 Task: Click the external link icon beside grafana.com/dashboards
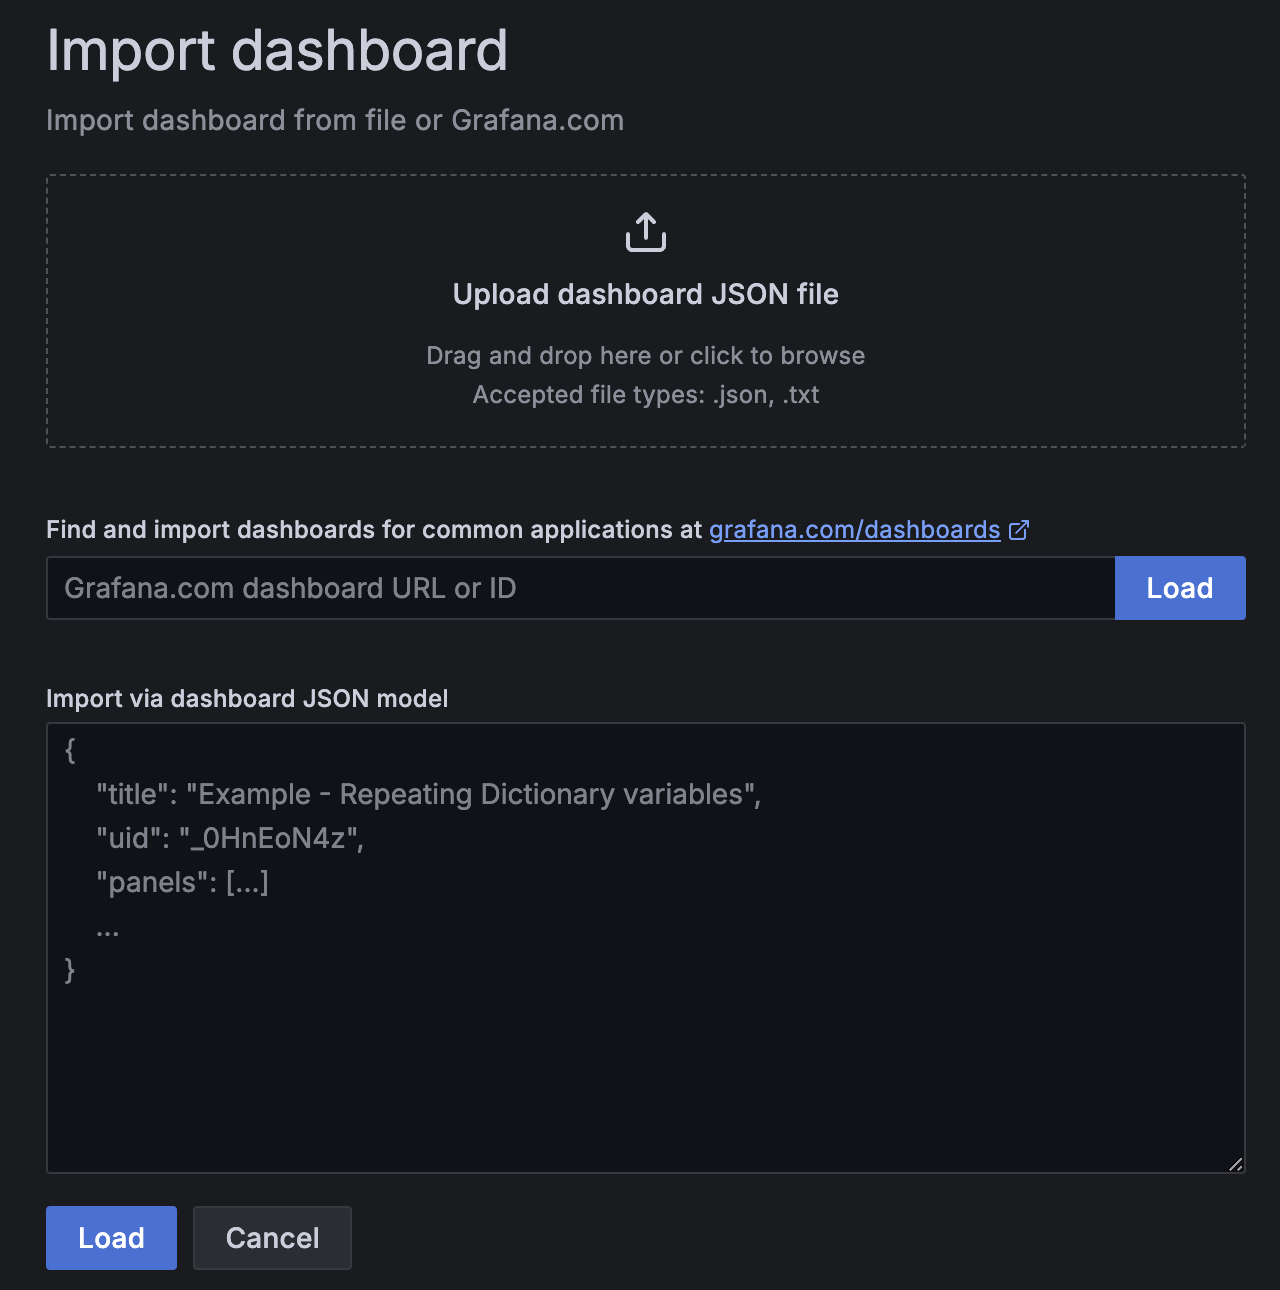click(1019, 530)
